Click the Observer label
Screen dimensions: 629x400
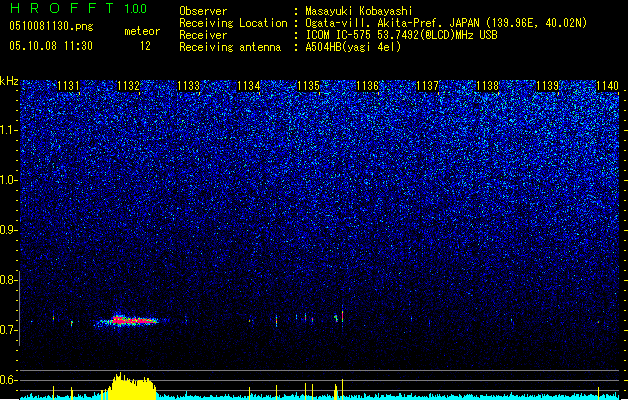pos(203,11)
